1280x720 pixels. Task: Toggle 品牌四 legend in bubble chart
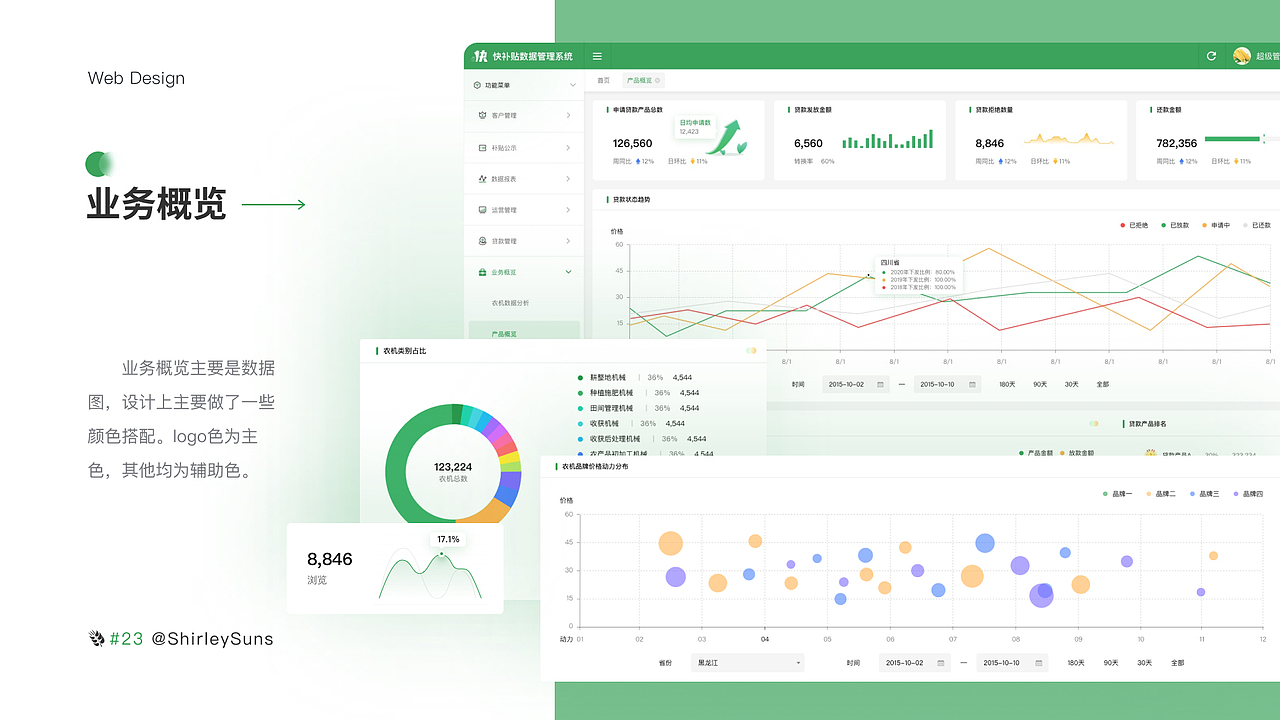click(1248, 494)
